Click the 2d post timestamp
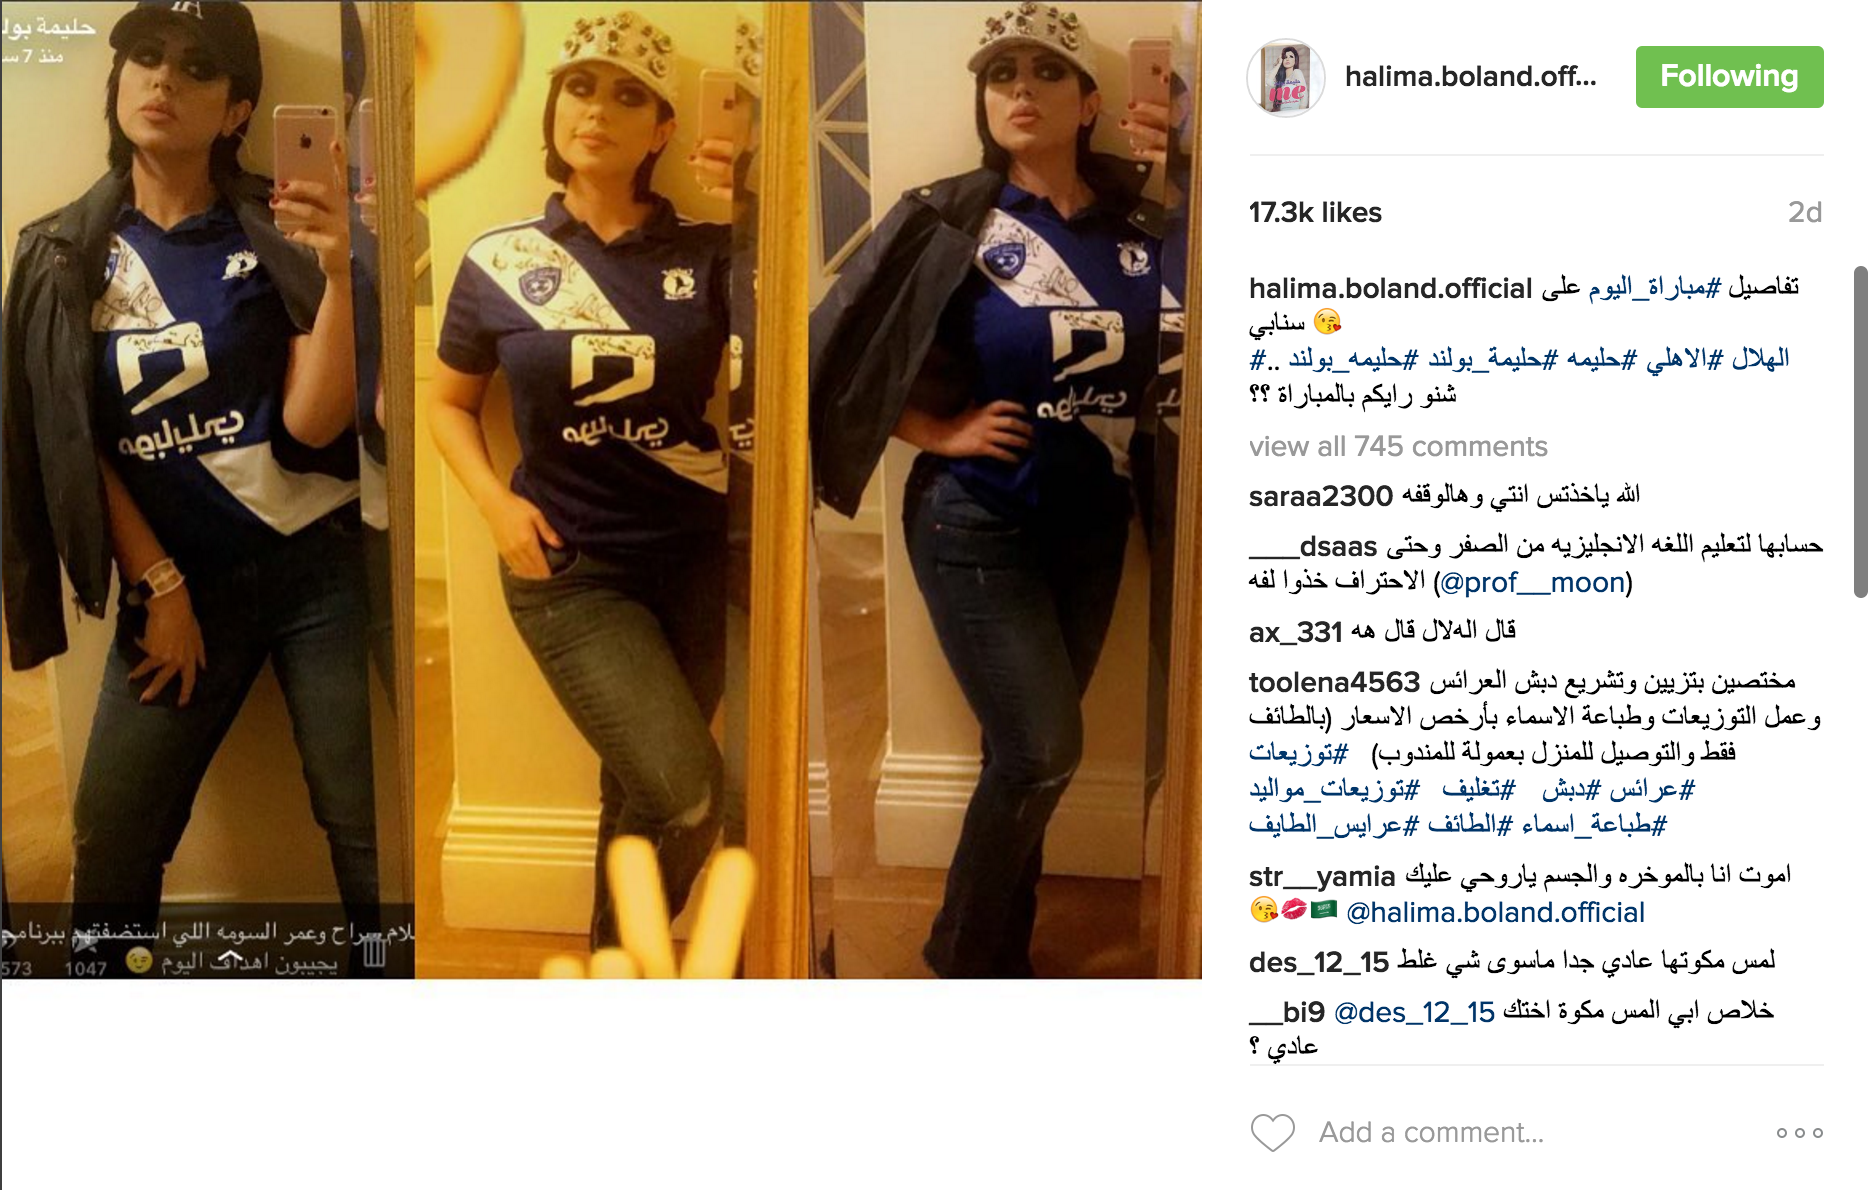 coord(1804,212)
